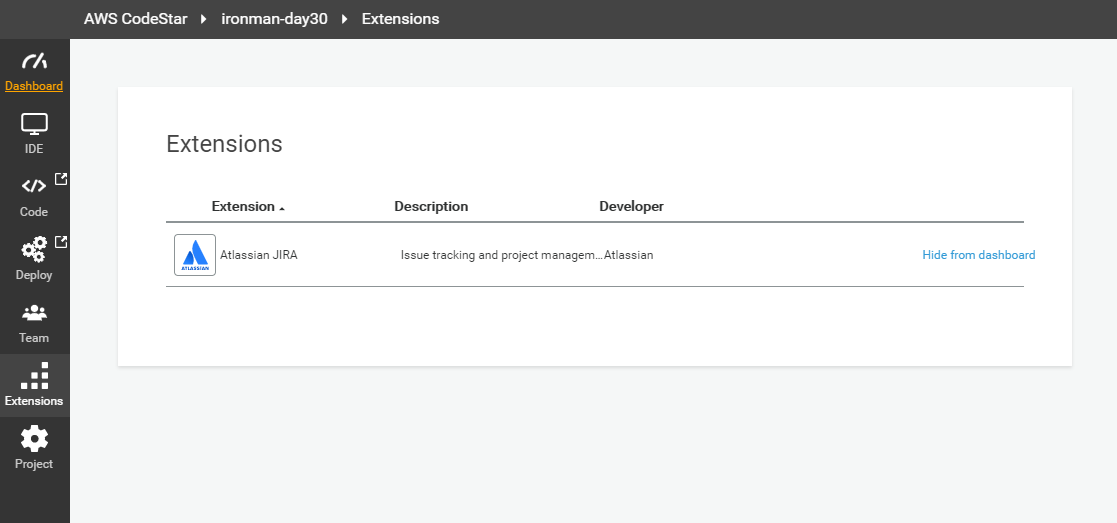
Task: Open the Deploy gears icon
Action: [34, 250]
